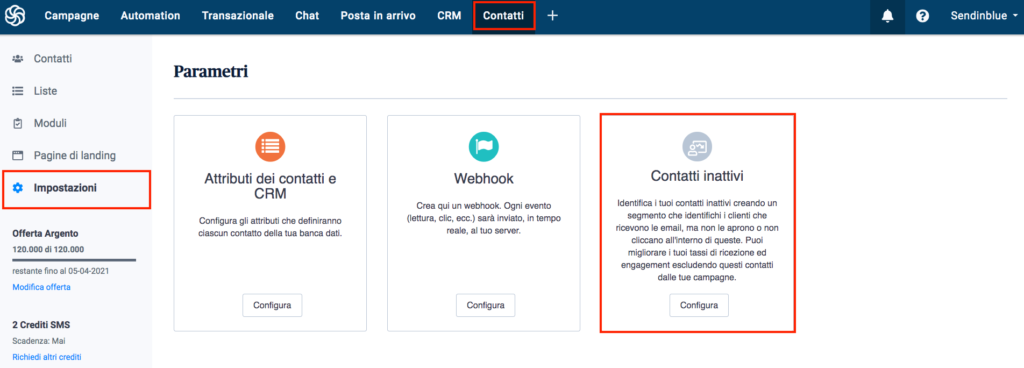Click the 120.000 di 120.000 text
Image resolution: width=1024 pixels, height=368 pixels.
coord(48,249)
